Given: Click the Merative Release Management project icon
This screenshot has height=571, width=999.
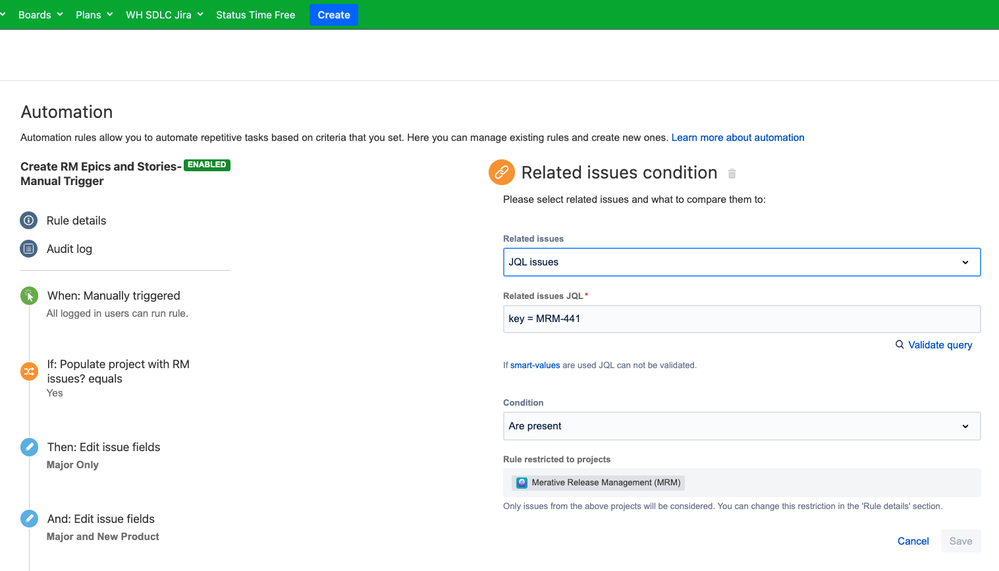Looking at the screenshot, I should pos(522,482).
